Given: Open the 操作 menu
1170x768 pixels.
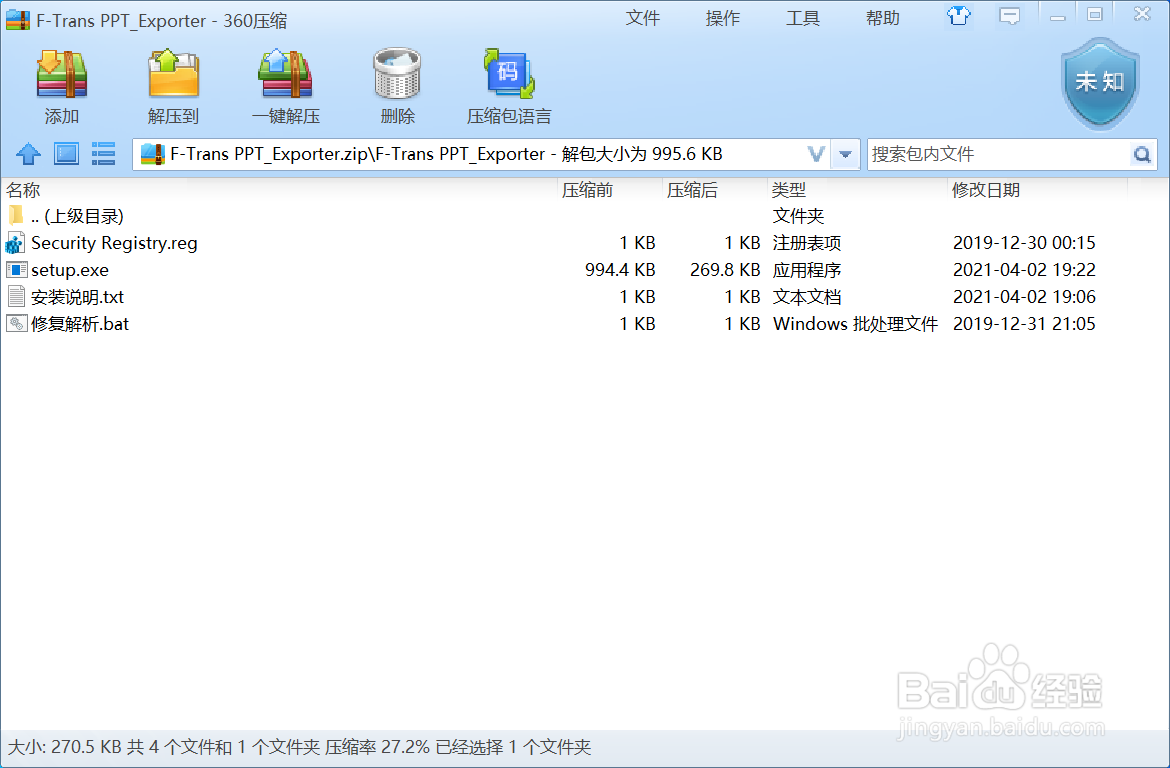Looking at the screenshot, I should click(x=722, y=18).
